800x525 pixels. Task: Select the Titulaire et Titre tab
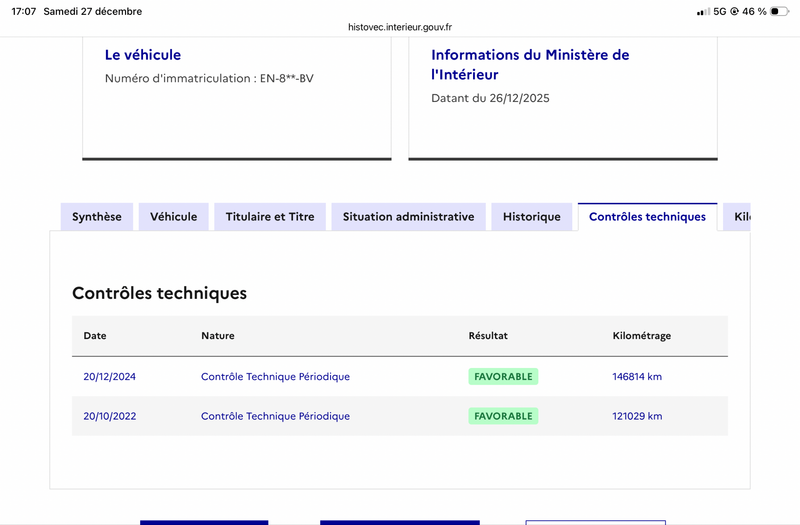(270, 217)
